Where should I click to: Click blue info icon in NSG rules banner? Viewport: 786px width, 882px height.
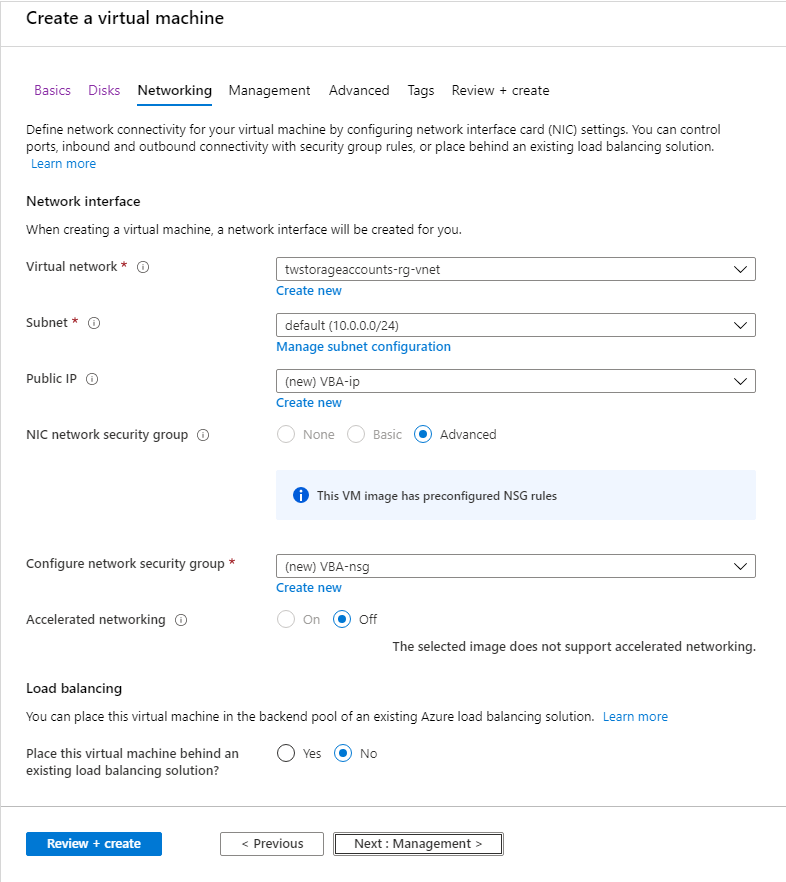point(301,496)
